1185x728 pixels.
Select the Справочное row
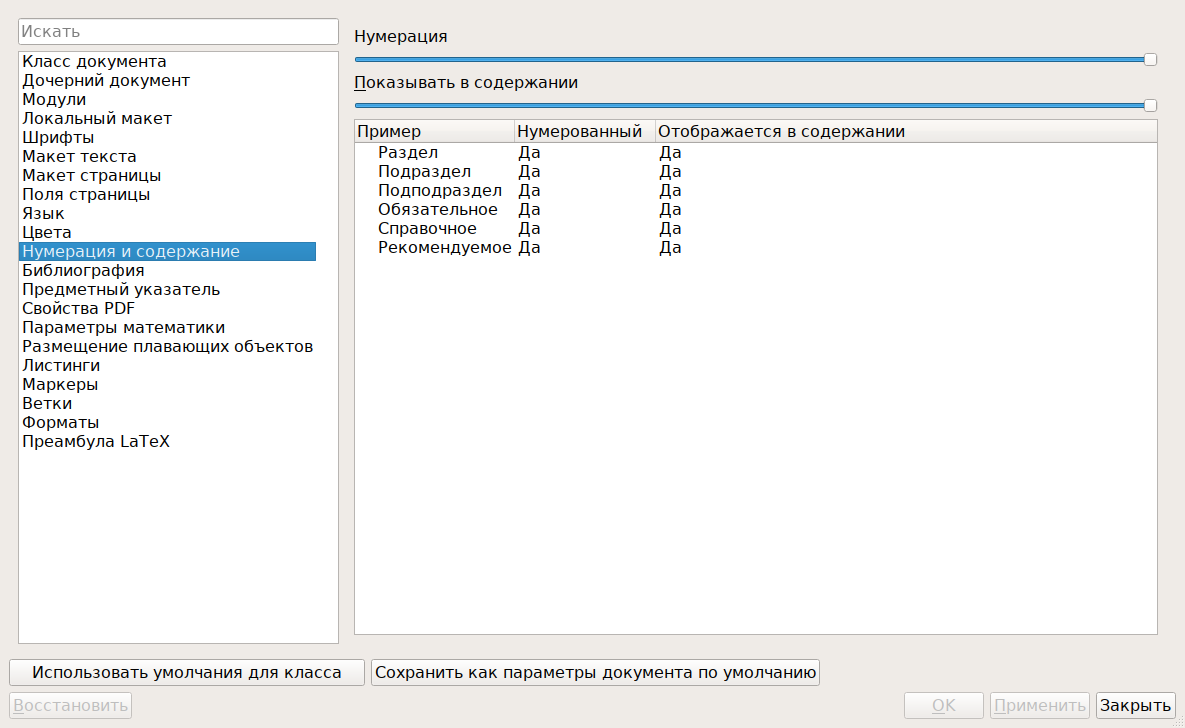click(x=756, y=228)
